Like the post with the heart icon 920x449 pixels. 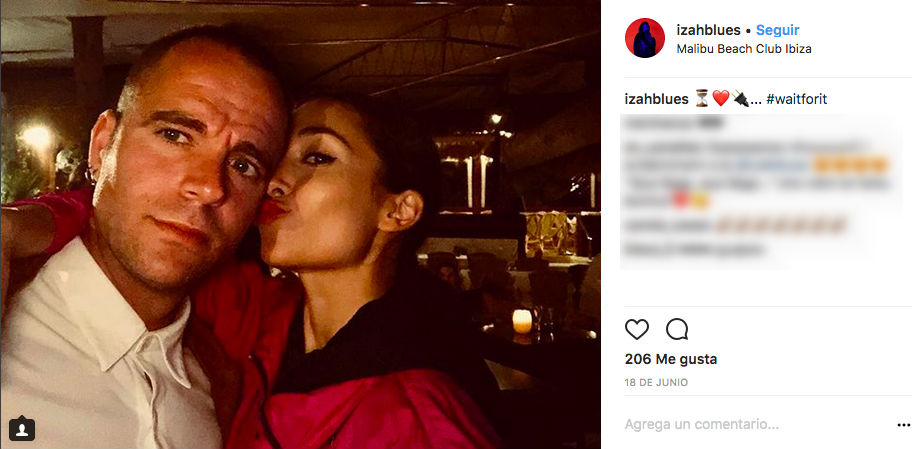coord(637,330)
